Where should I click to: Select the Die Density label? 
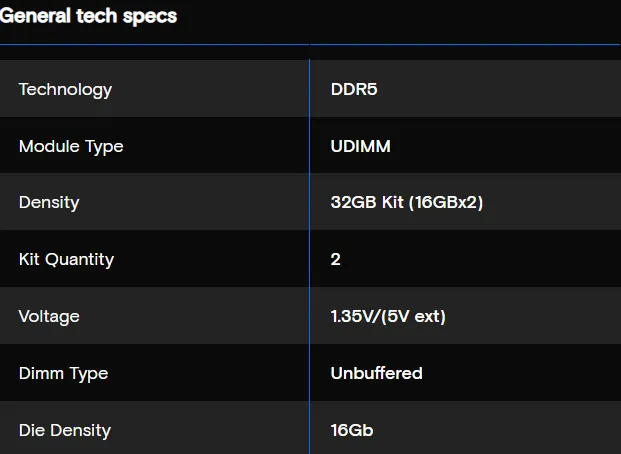[65, 431]
